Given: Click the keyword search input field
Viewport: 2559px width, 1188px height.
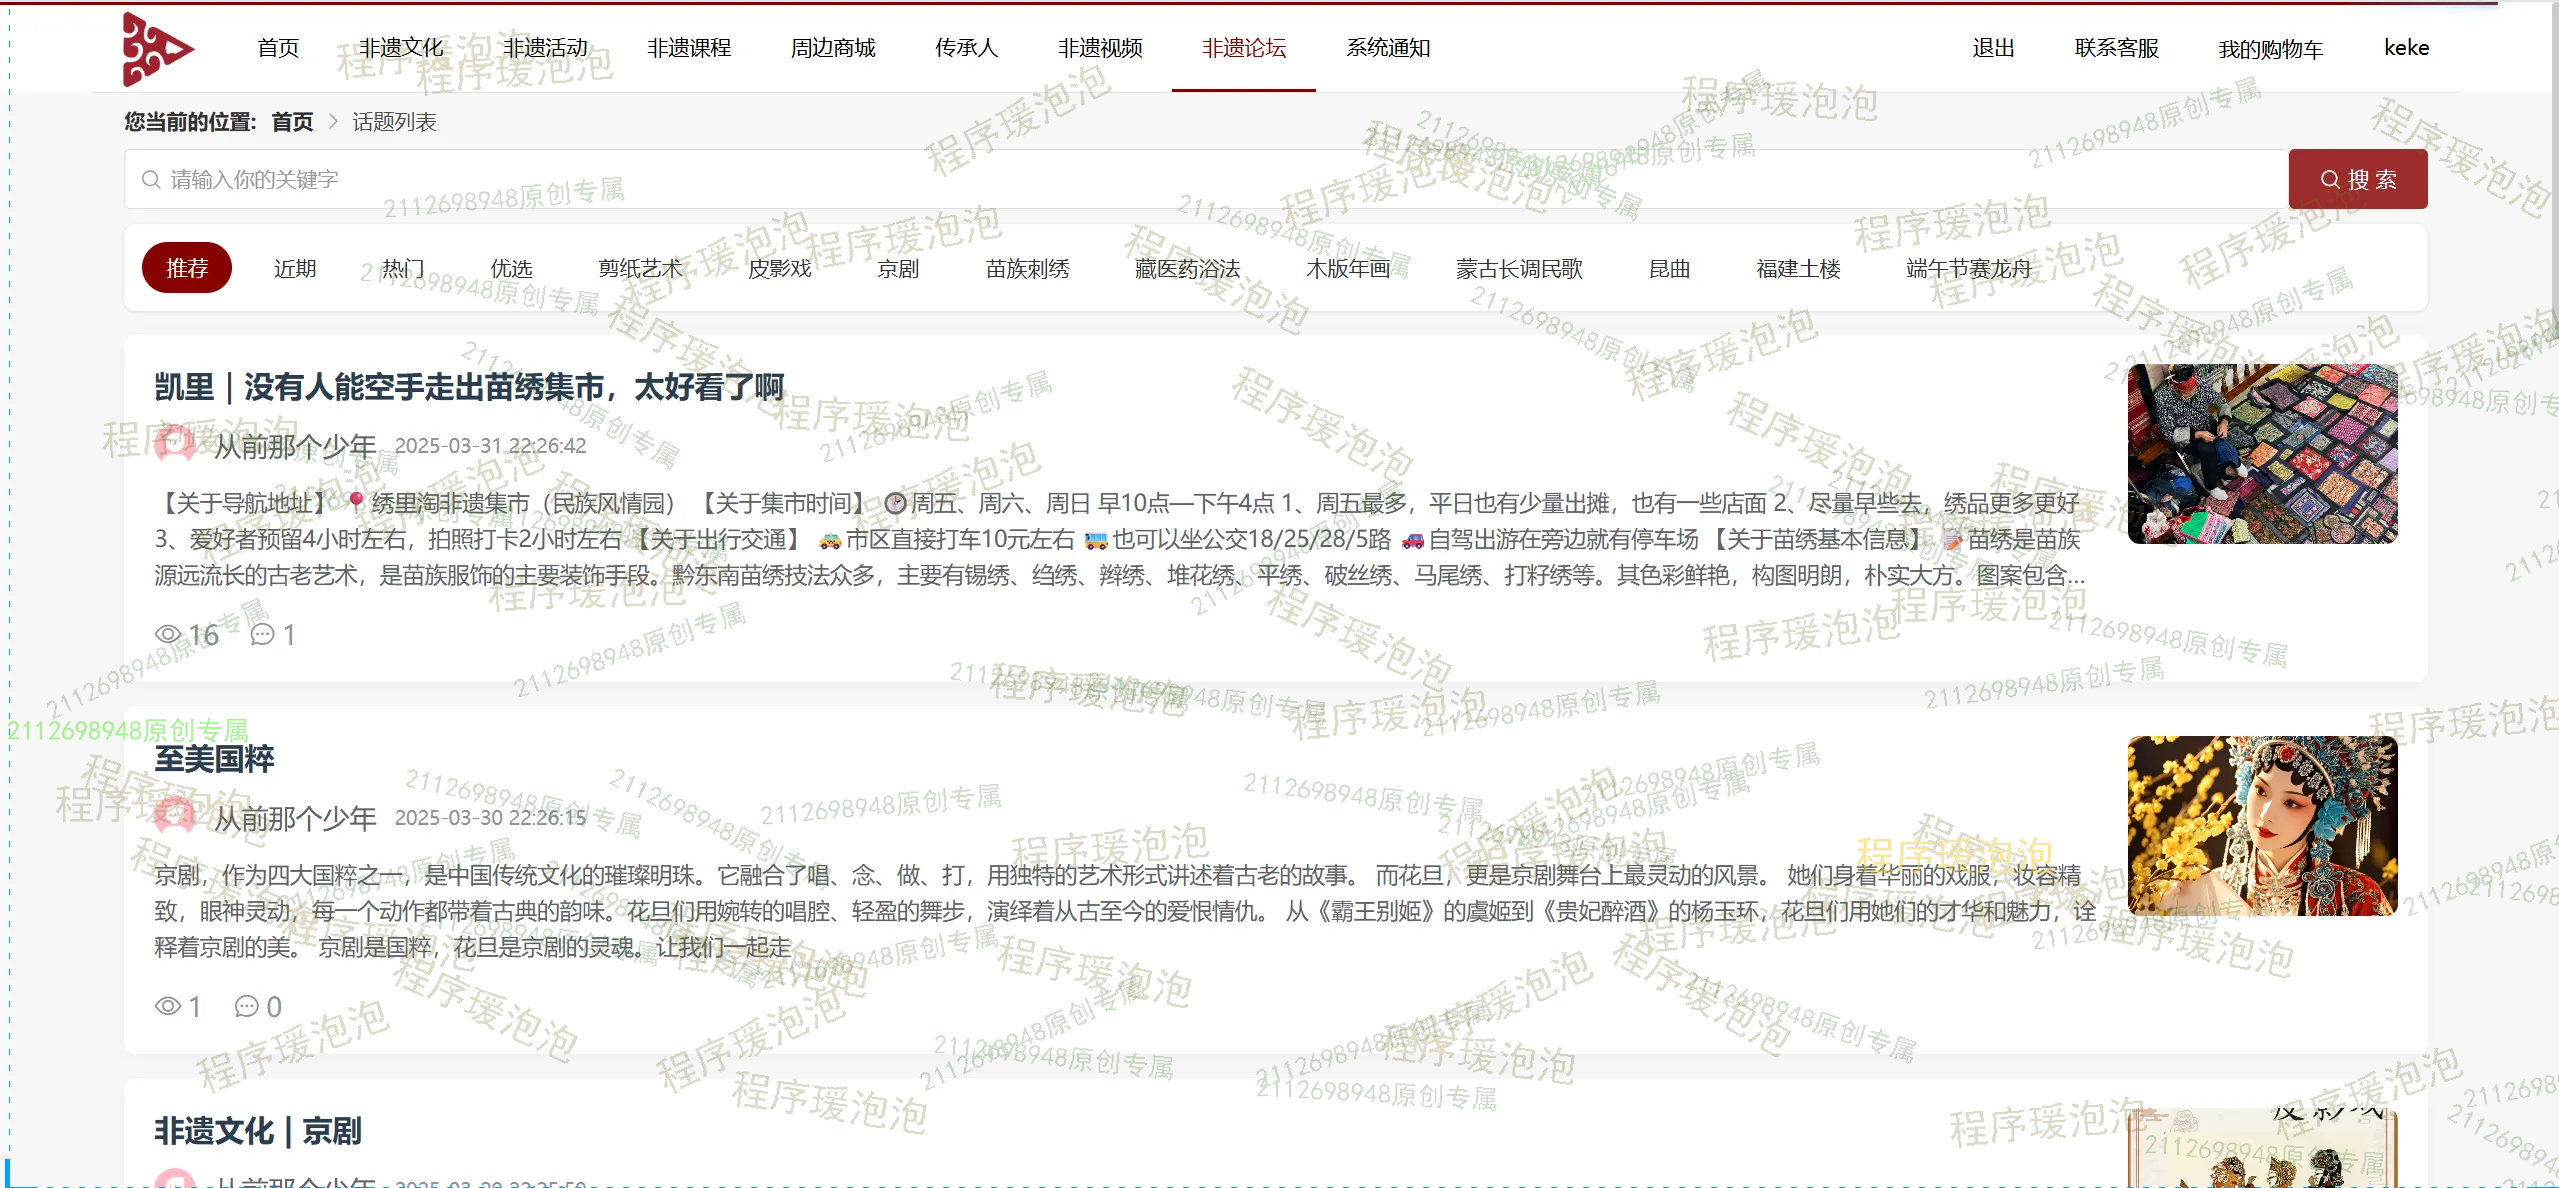Looking at the screenshot, I should 1200,179.
